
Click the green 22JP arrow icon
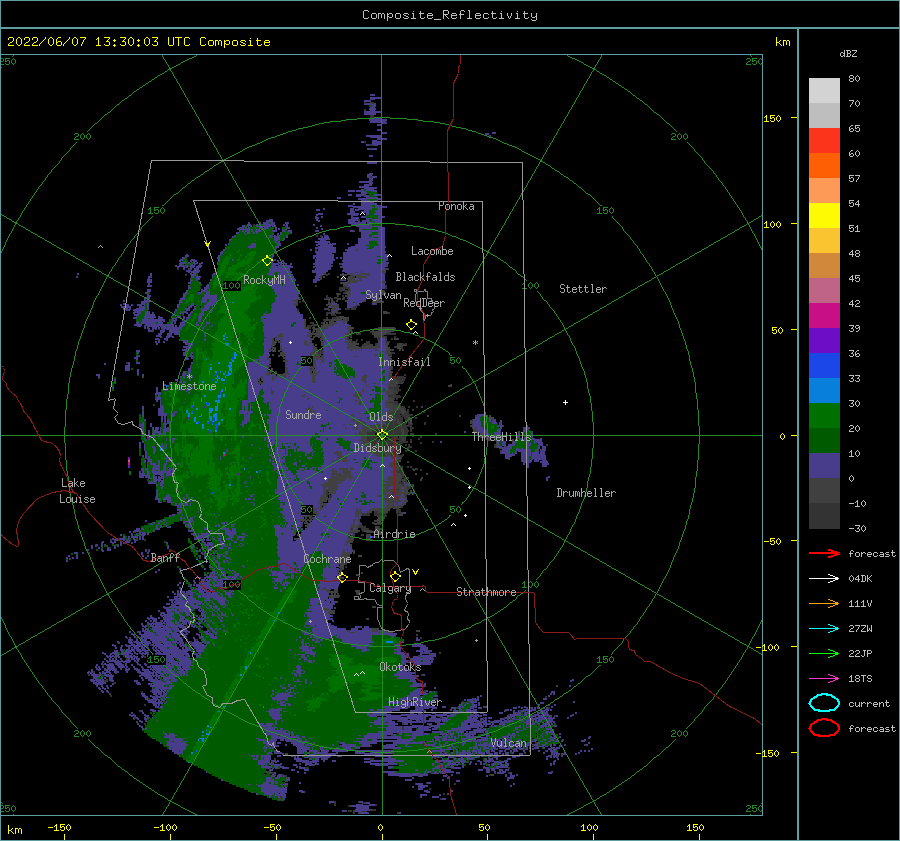point(824,653)
